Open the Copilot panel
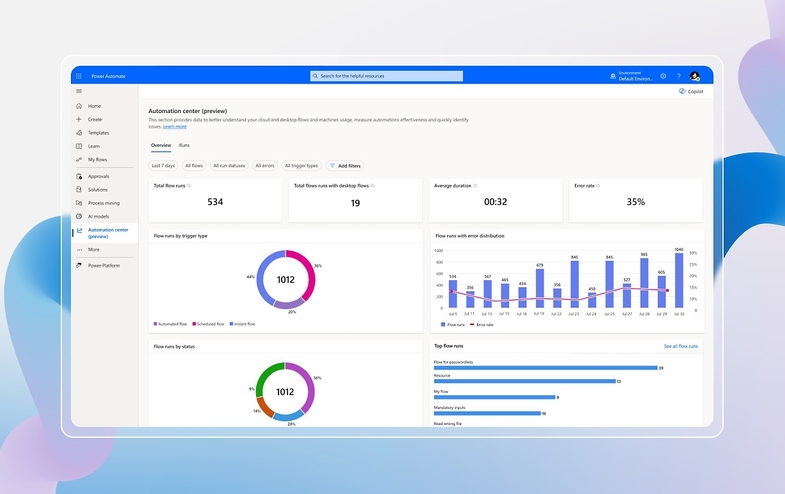Image resolution: width=785 pixels, height=494 pixels. (691, 92)
